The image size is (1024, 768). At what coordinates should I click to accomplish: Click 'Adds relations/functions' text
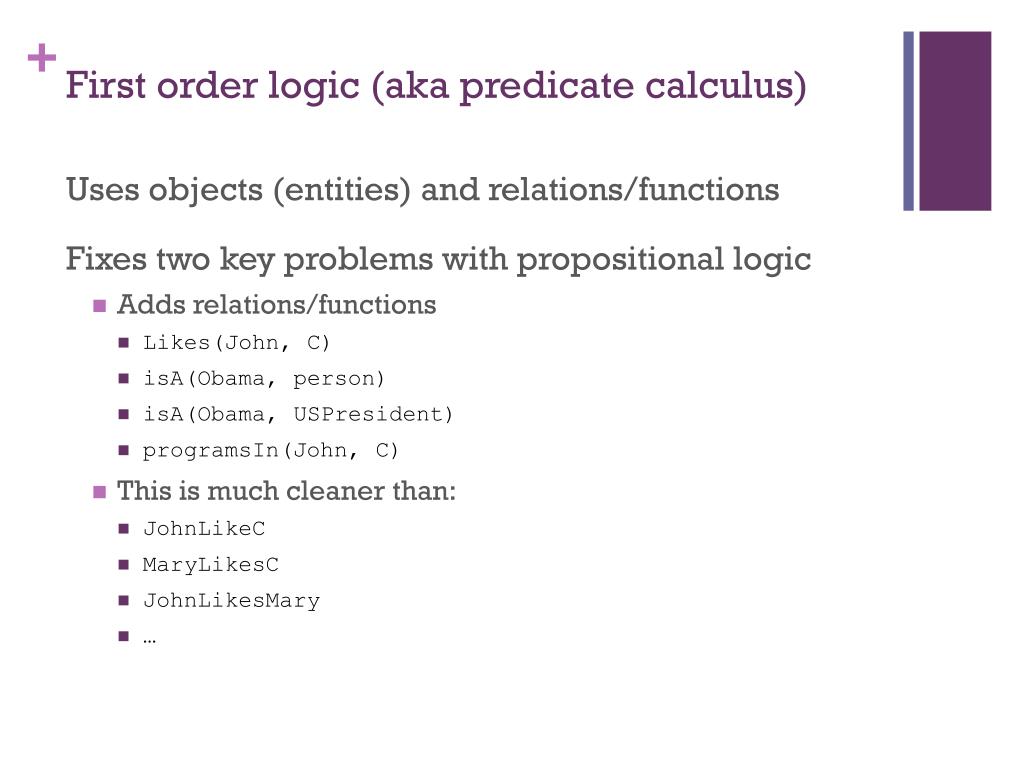tap(277, 304)
